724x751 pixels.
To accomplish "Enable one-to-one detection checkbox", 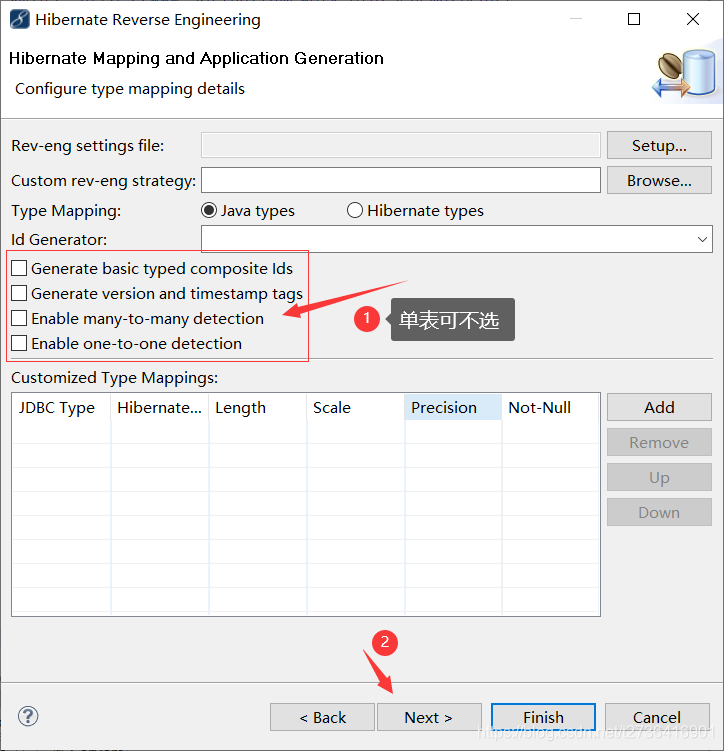I will 19,343.
